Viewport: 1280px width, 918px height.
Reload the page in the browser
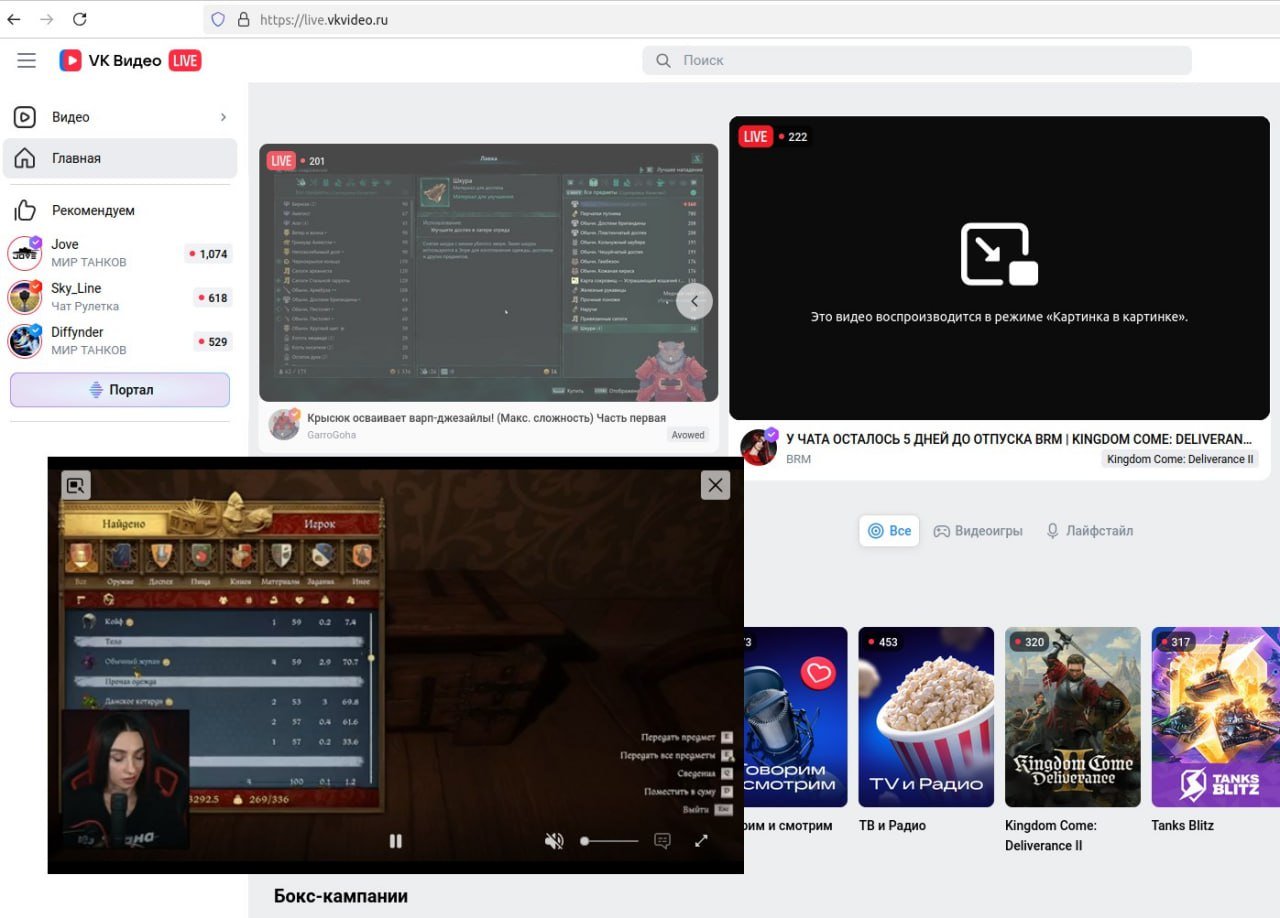(80, 19)
